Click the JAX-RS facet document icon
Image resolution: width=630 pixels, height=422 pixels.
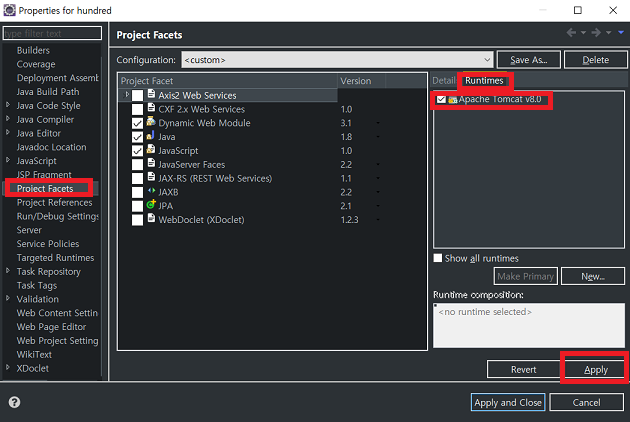[x=151, y=177]
